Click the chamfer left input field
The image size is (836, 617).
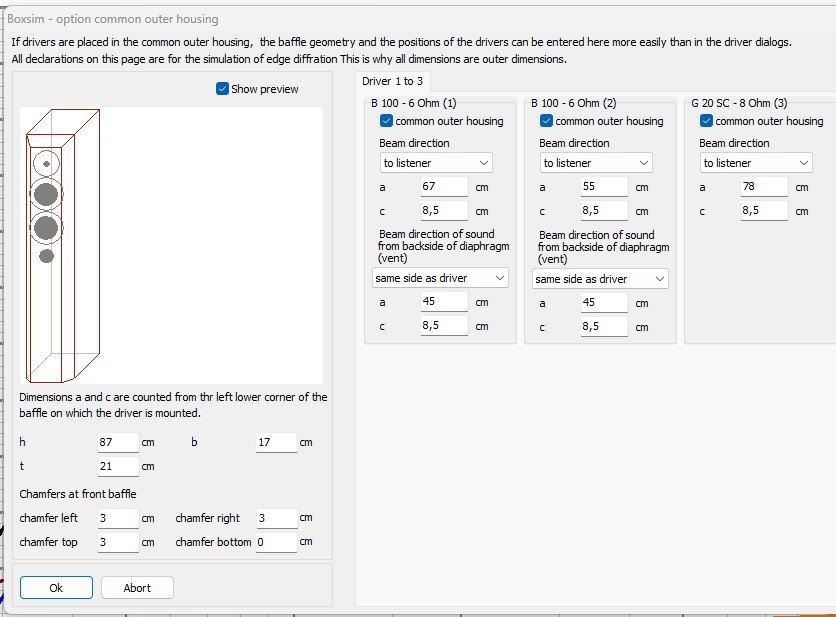118,518
